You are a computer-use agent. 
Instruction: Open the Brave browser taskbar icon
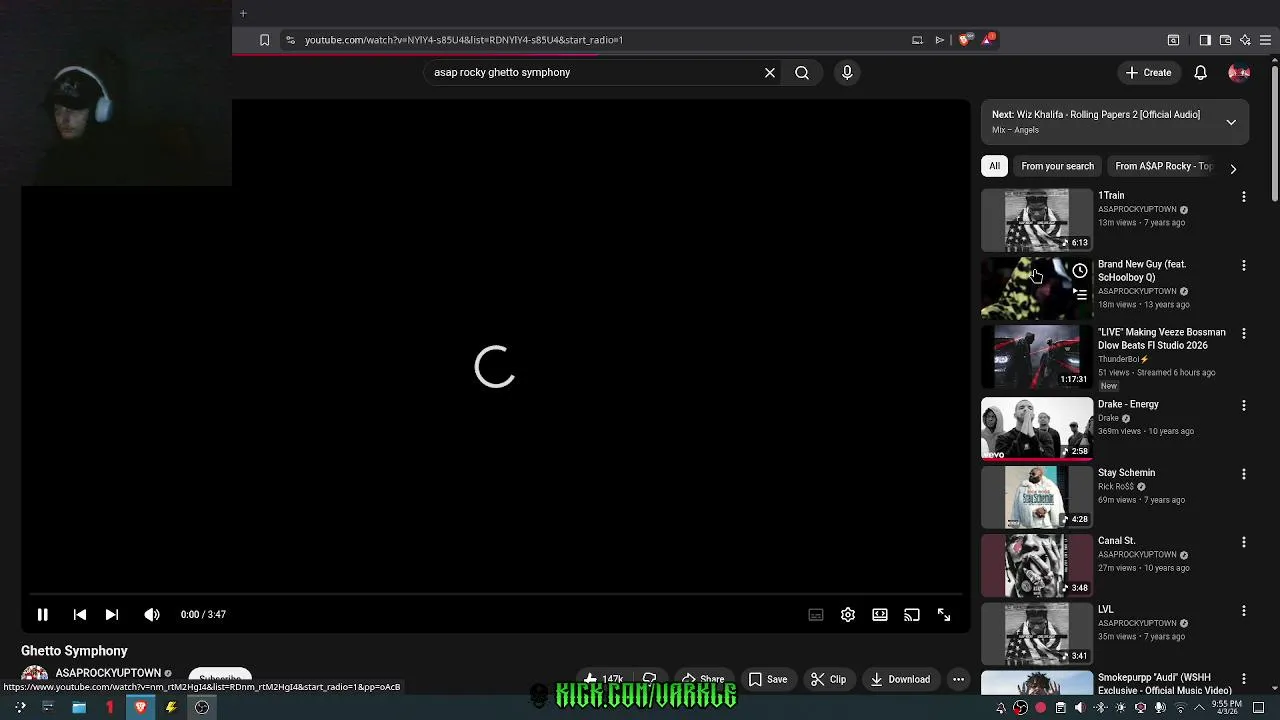[141, 707]
